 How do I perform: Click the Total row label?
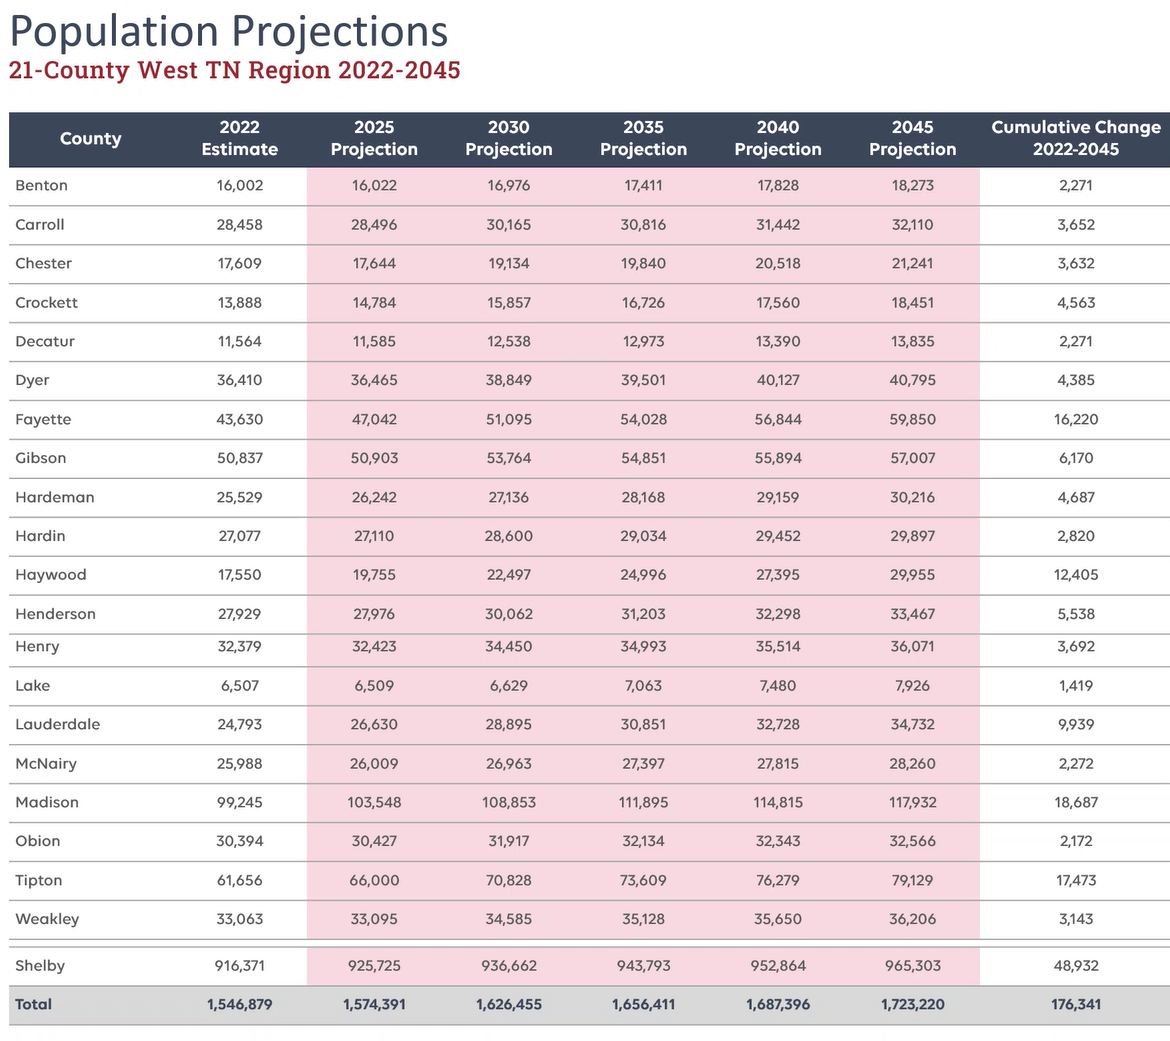33,1004
